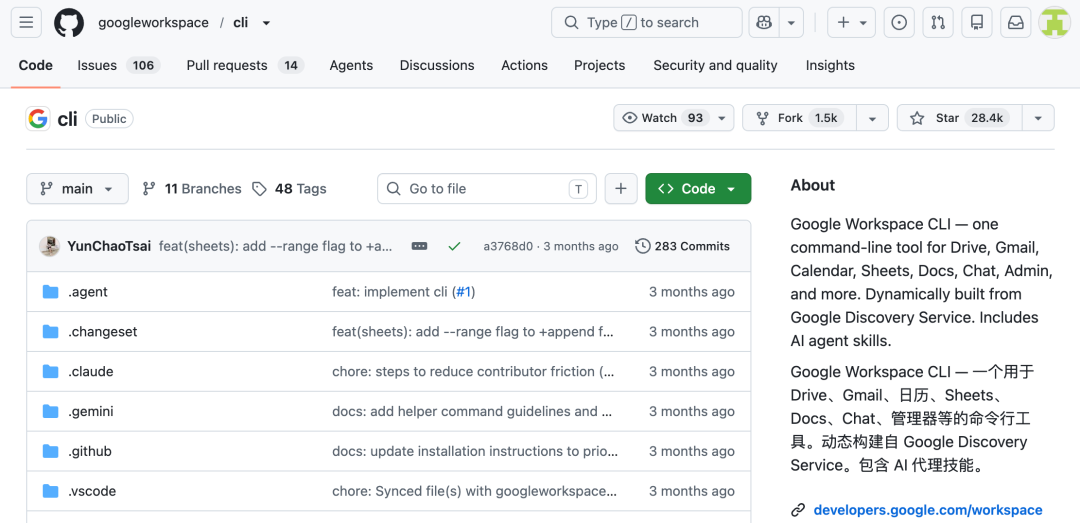Viewport: 1080px width, 523px height.
Task: Expand repository switcher caret after cli
Action: point(267,23)
